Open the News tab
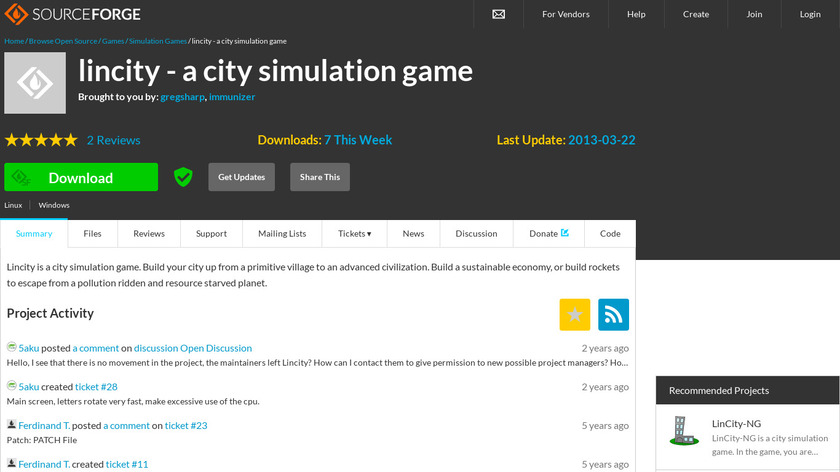840x472 pixels. point(413,234)
